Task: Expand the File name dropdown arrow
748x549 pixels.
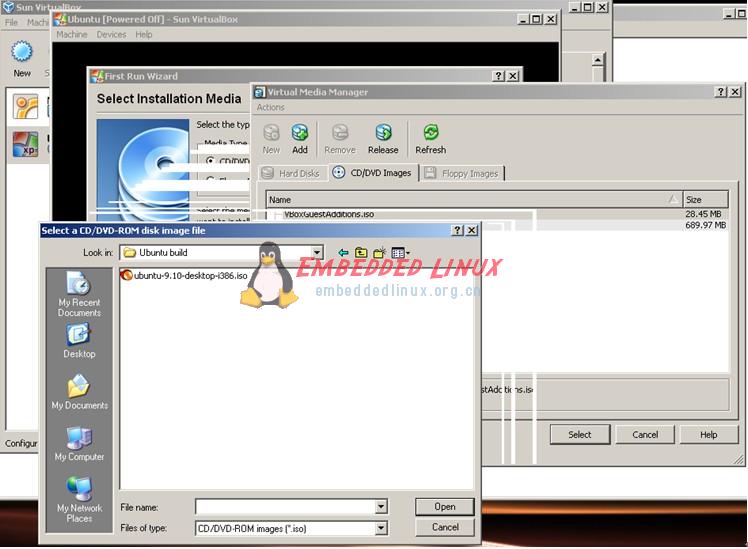Action: [x=381, y=507]
